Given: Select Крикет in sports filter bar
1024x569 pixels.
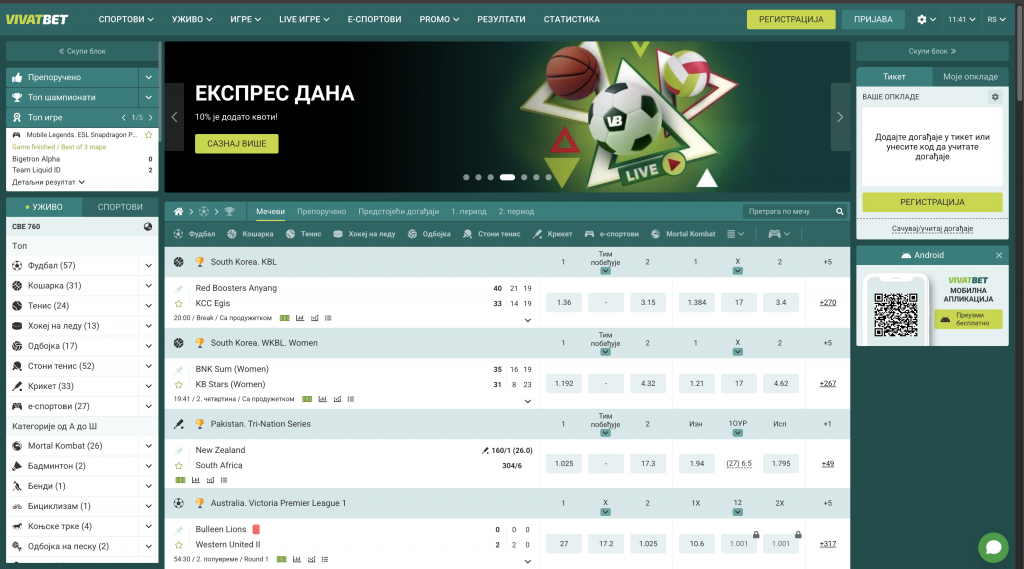Looking at the screenshot, I should point(552,234).
